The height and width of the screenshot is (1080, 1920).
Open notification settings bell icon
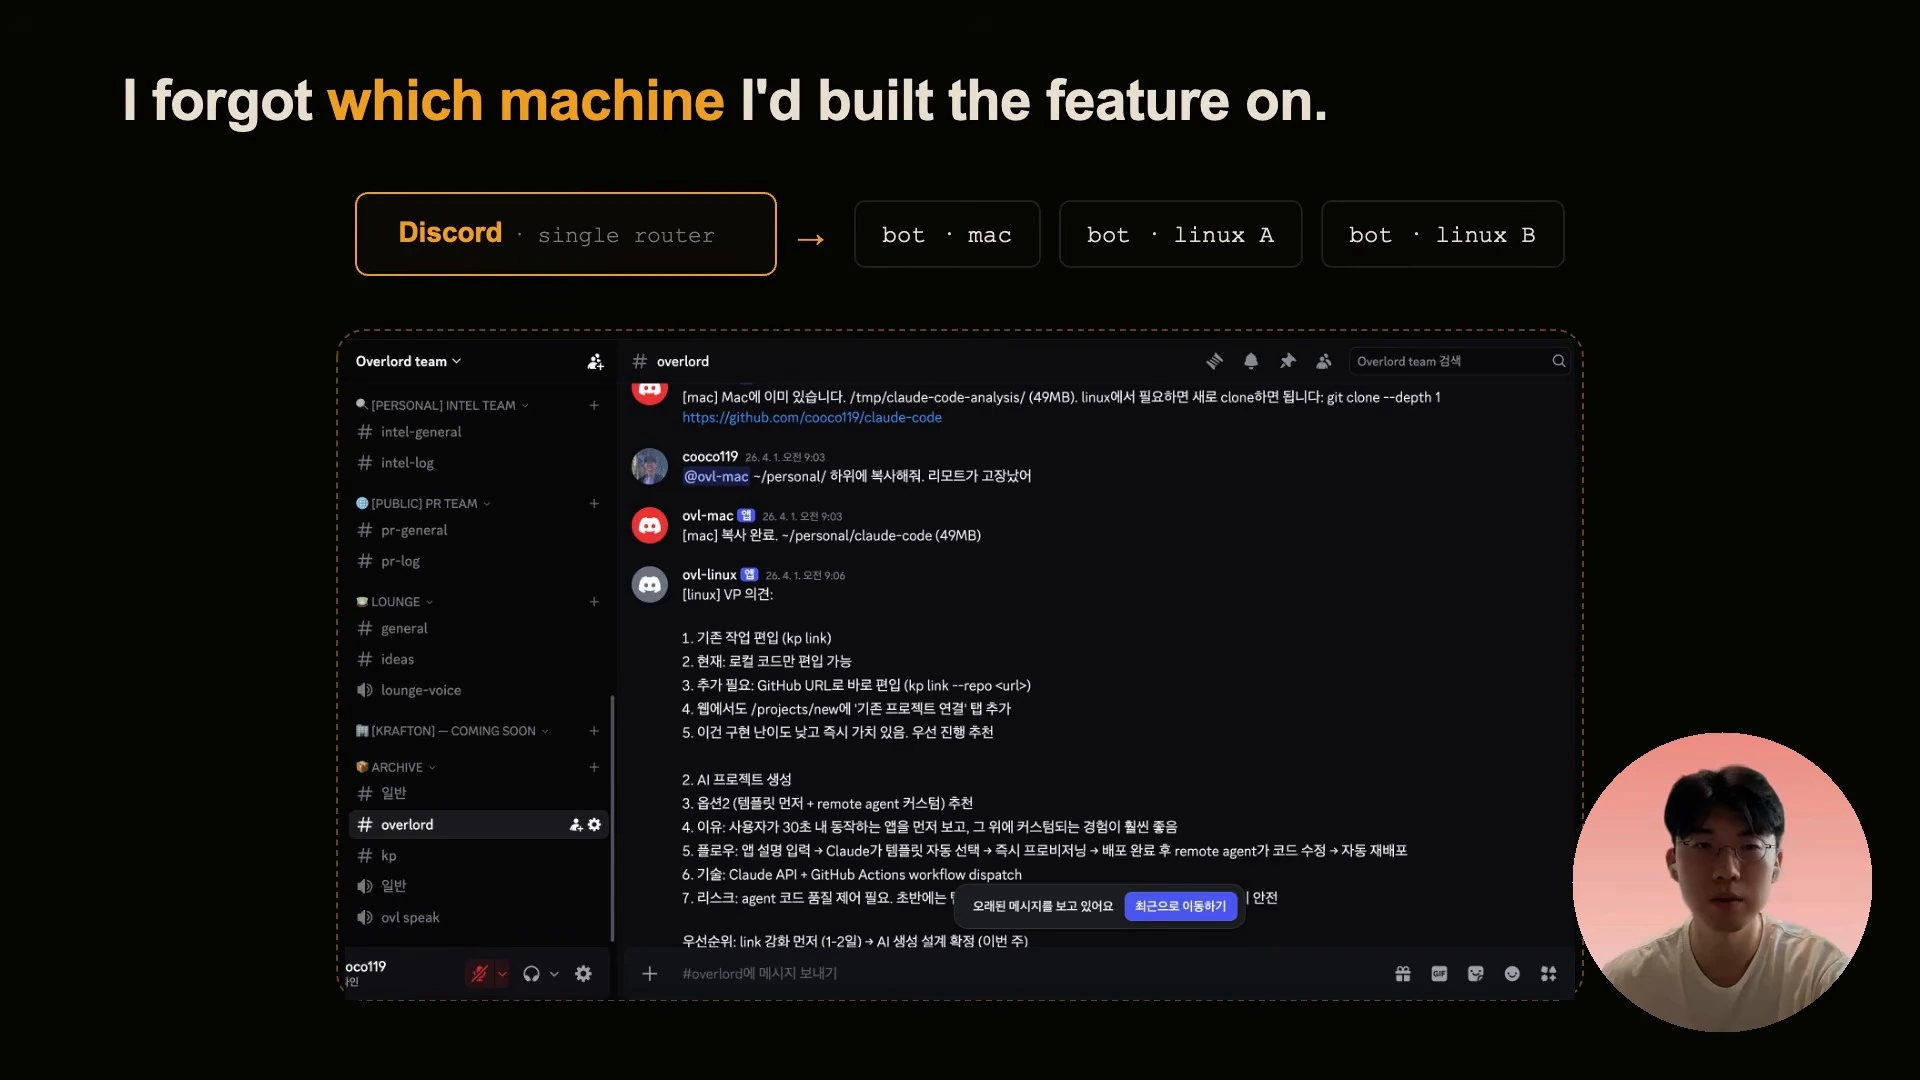1251,361
